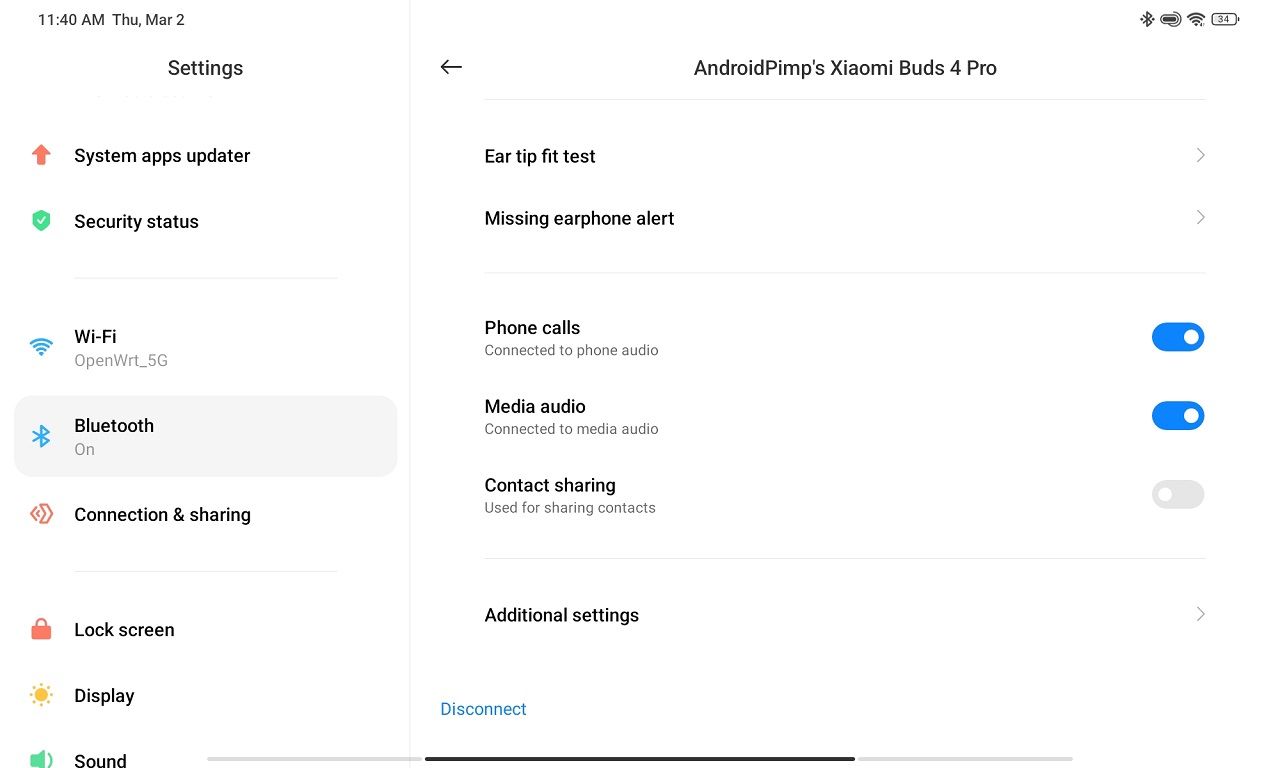Viewport: 1280px width, 768px height.
Task: Disable the Phone calls toggle
Action: click(x=1178, y=337)
